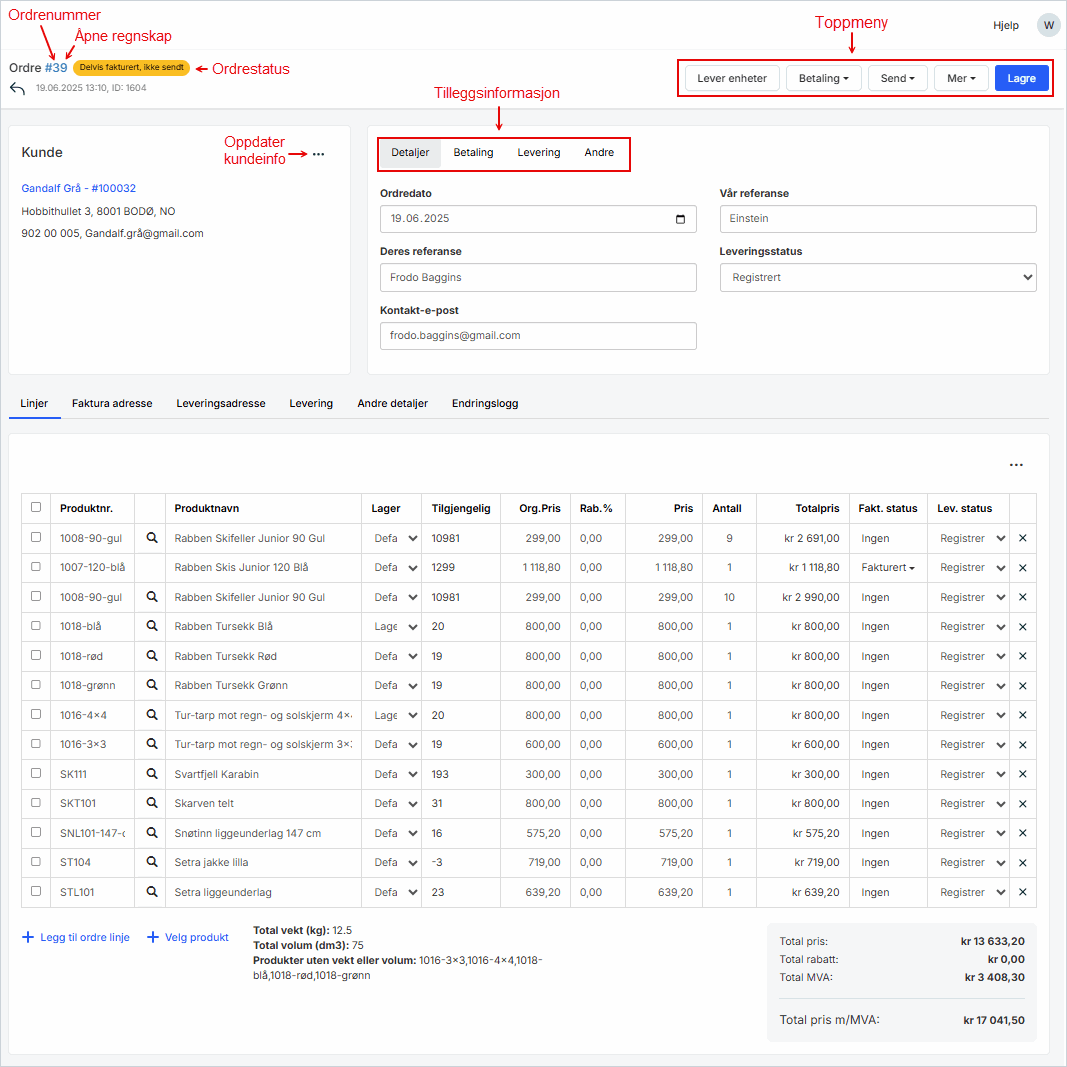Click the Lagre button

[x=1021, y=78]
